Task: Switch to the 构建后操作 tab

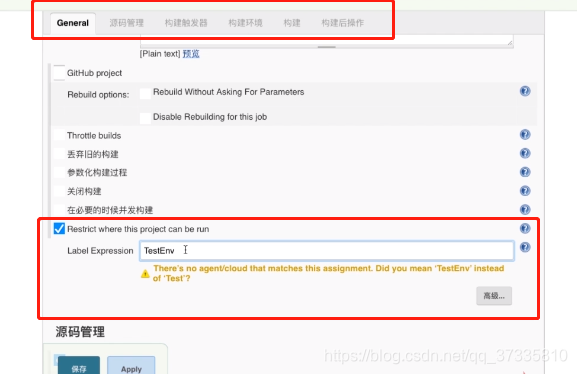Action: coord(343,23)
